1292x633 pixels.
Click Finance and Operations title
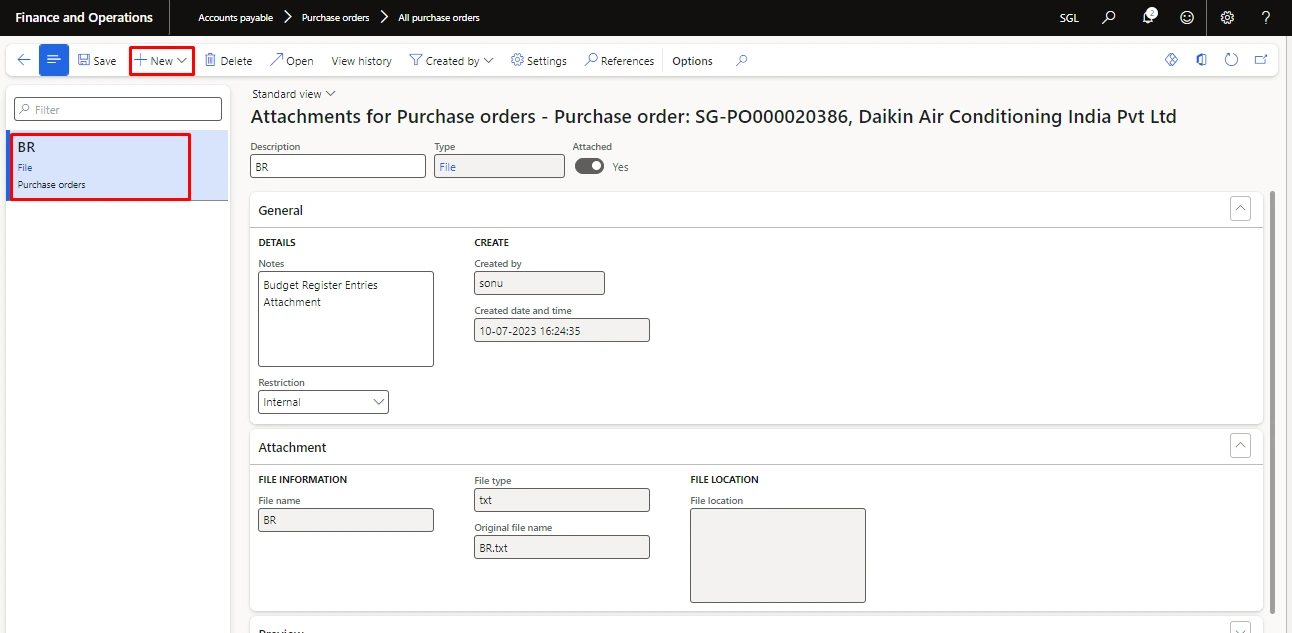[84, 18]
